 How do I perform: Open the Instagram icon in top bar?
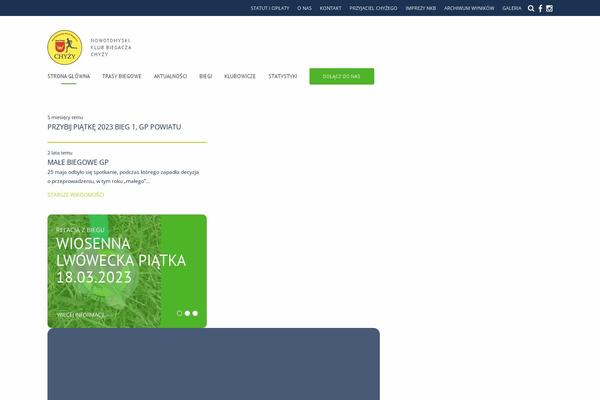549,8
